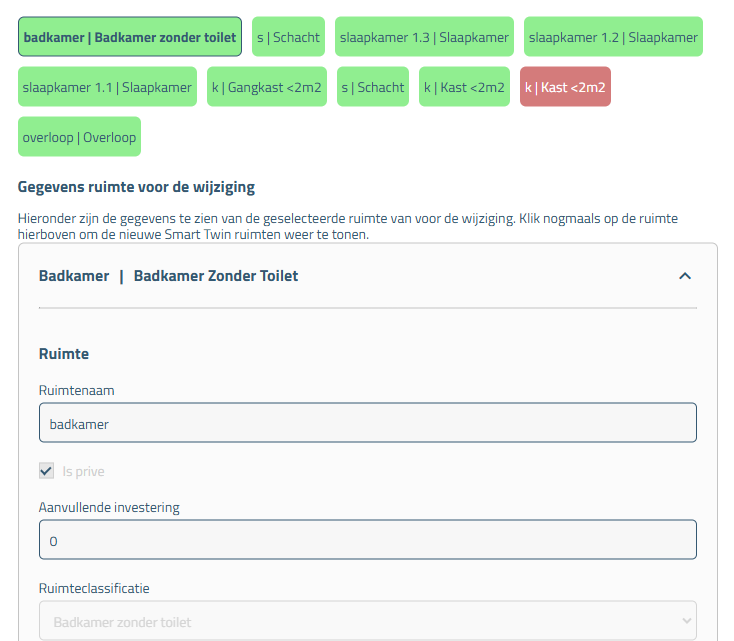
Task: Select the badkamer | Badkamer zonder toilet chip
Action: [130, 37]
